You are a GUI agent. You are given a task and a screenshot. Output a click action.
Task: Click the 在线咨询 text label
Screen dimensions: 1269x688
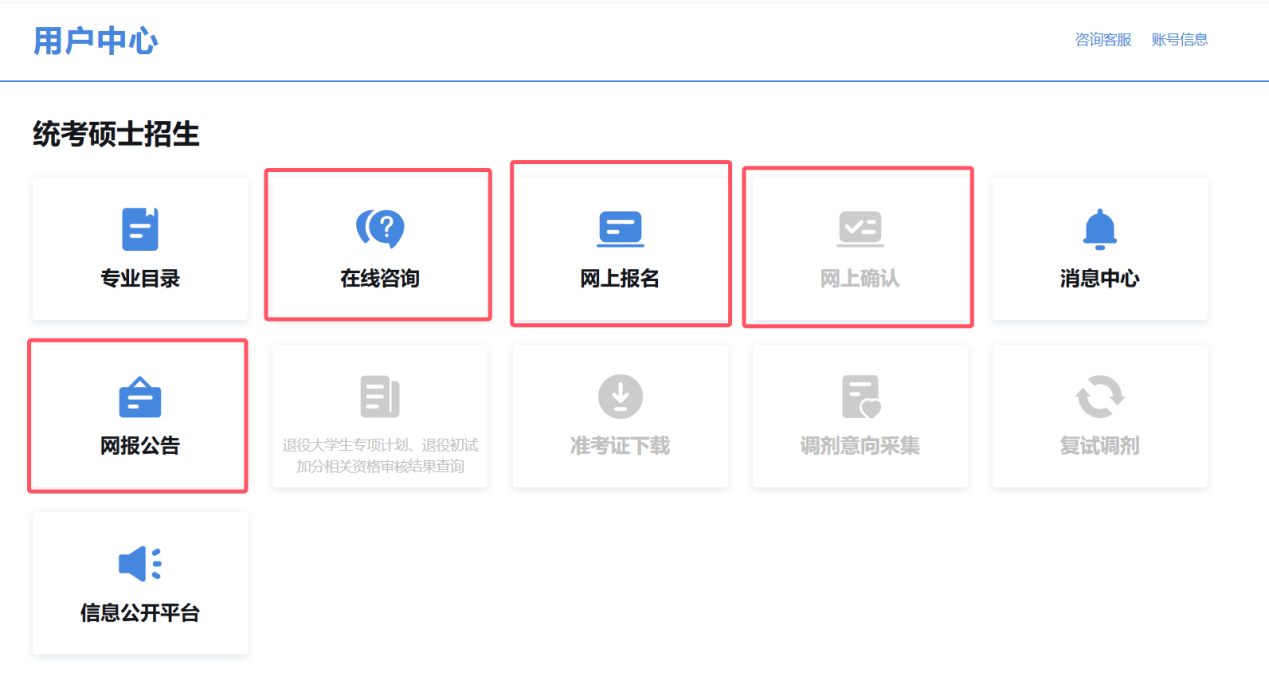pos(380,279)
